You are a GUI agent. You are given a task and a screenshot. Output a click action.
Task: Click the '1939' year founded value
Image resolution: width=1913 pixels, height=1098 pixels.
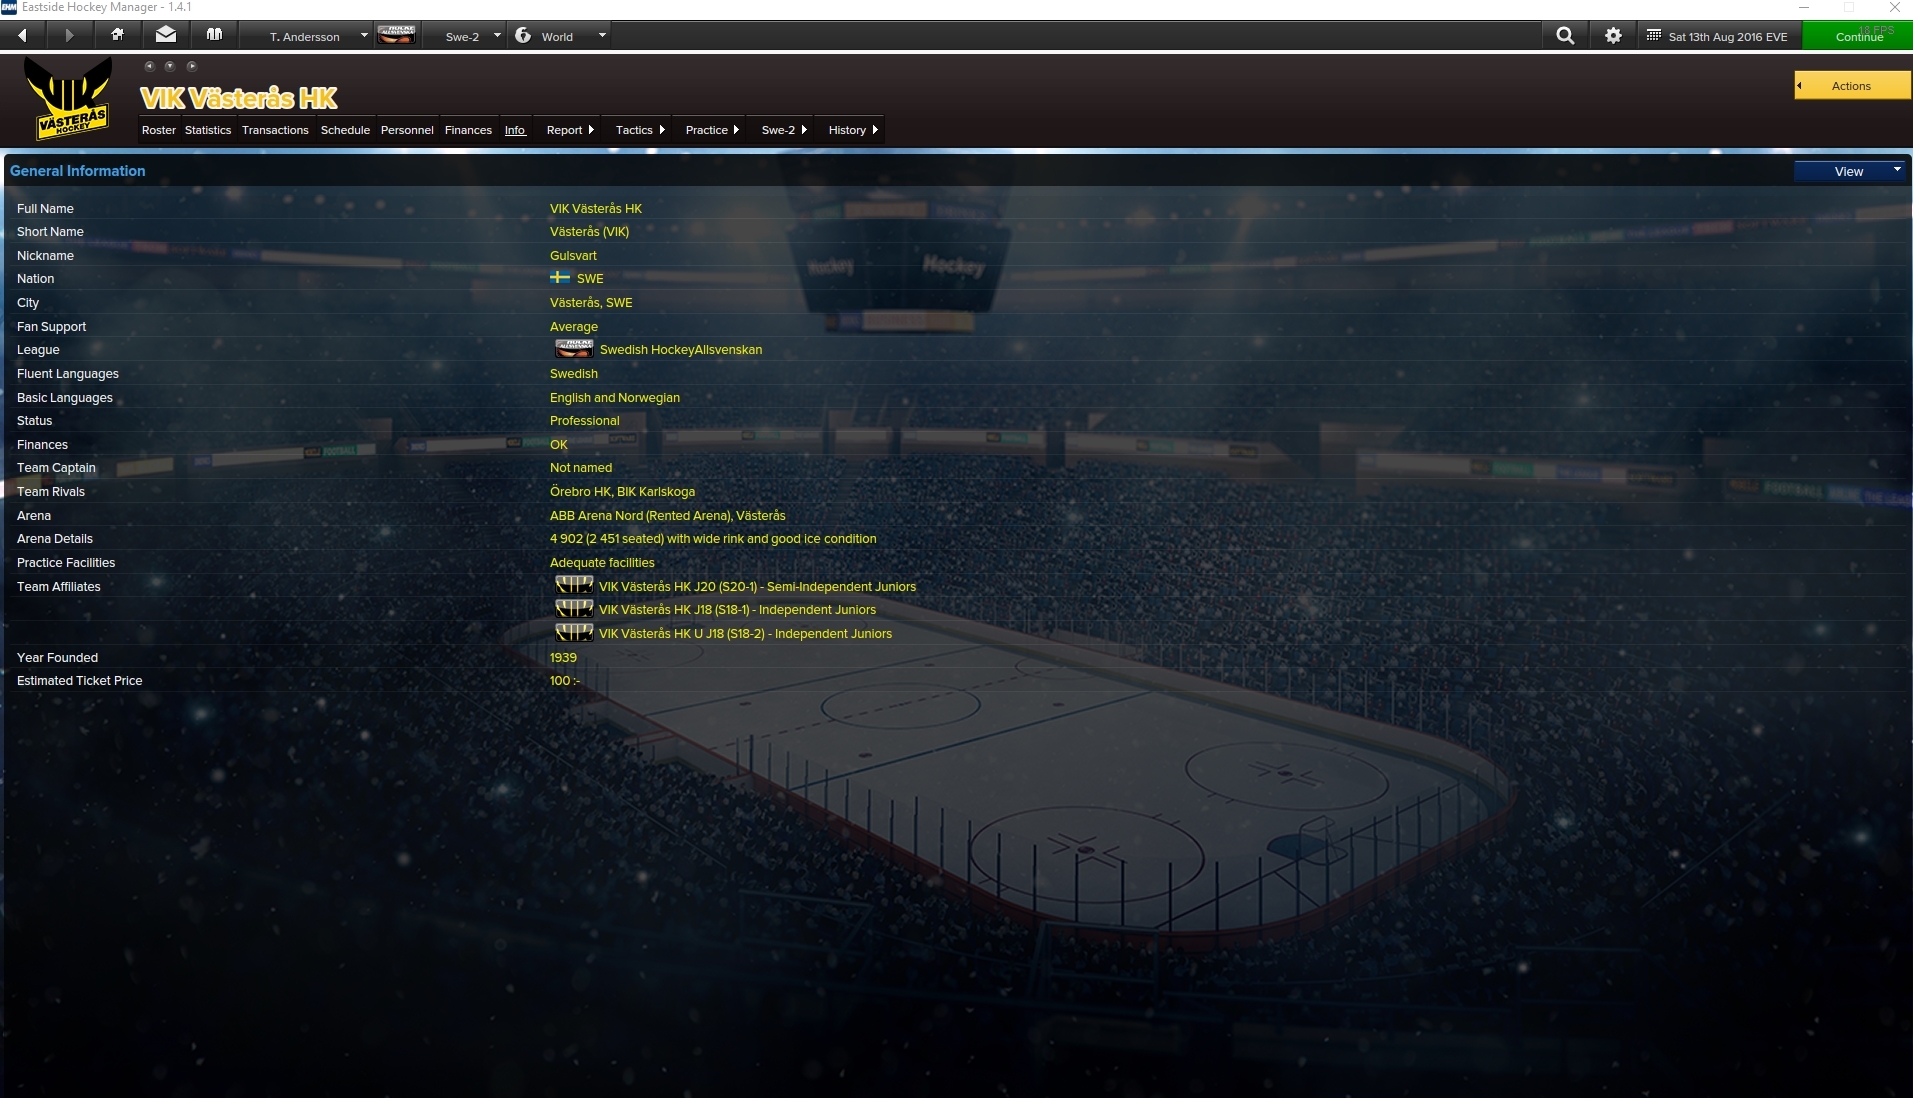tap(563, 657)
